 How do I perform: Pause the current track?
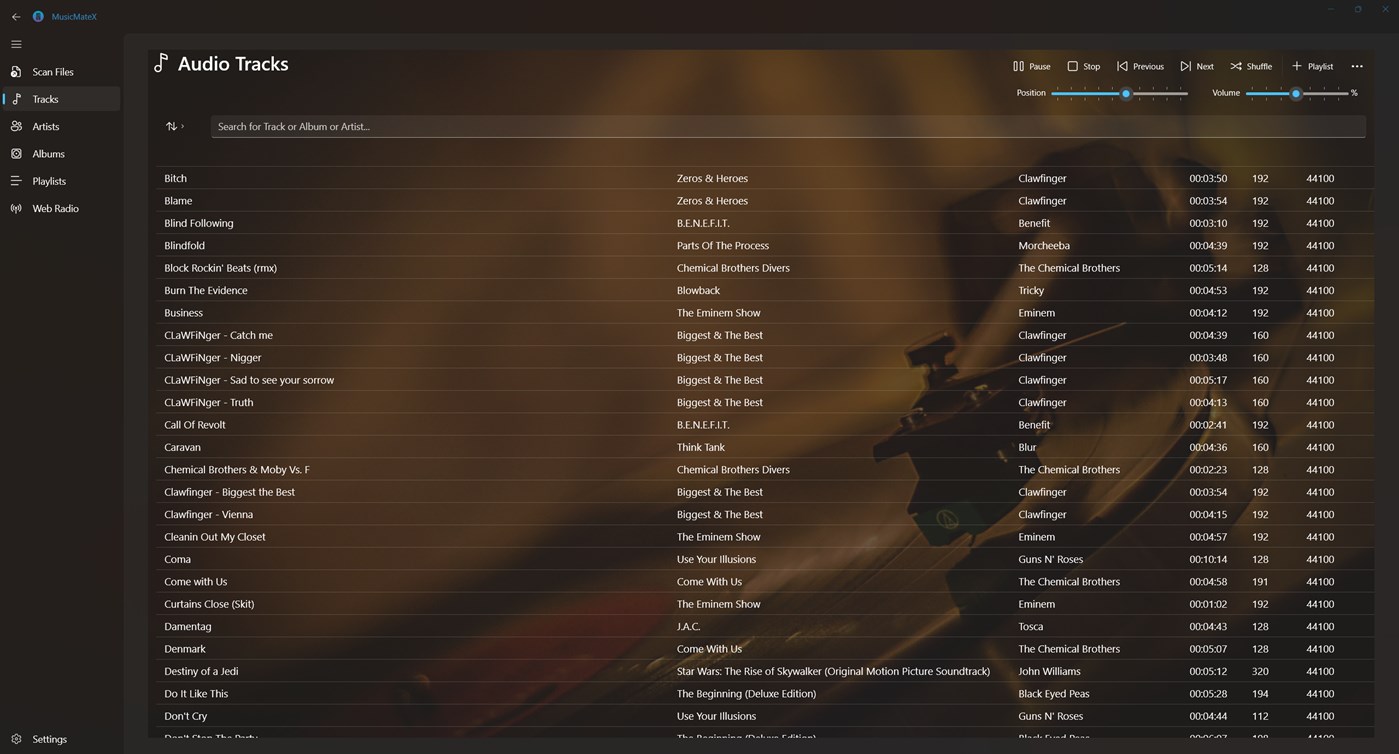[x=1031, y=66]
